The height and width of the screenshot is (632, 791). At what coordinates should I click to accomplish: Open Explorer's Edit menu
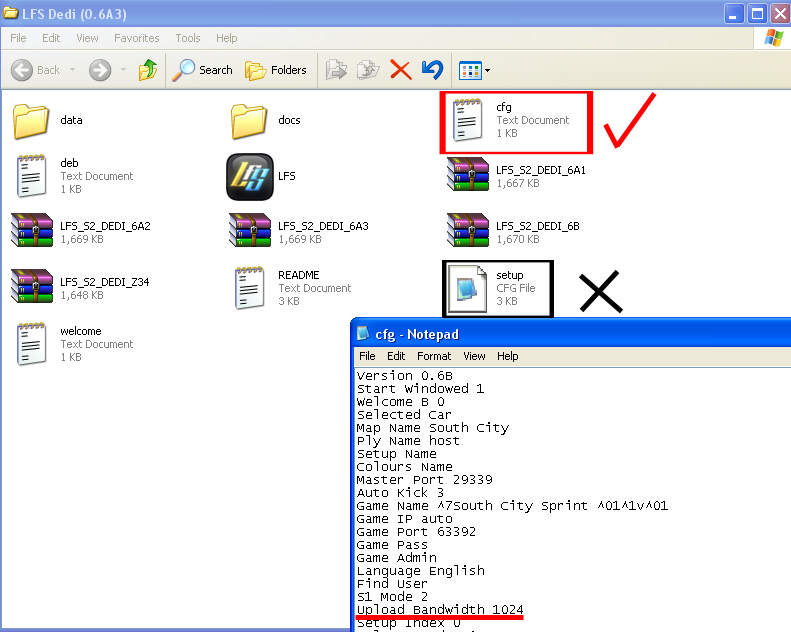(x=51, y=38)
